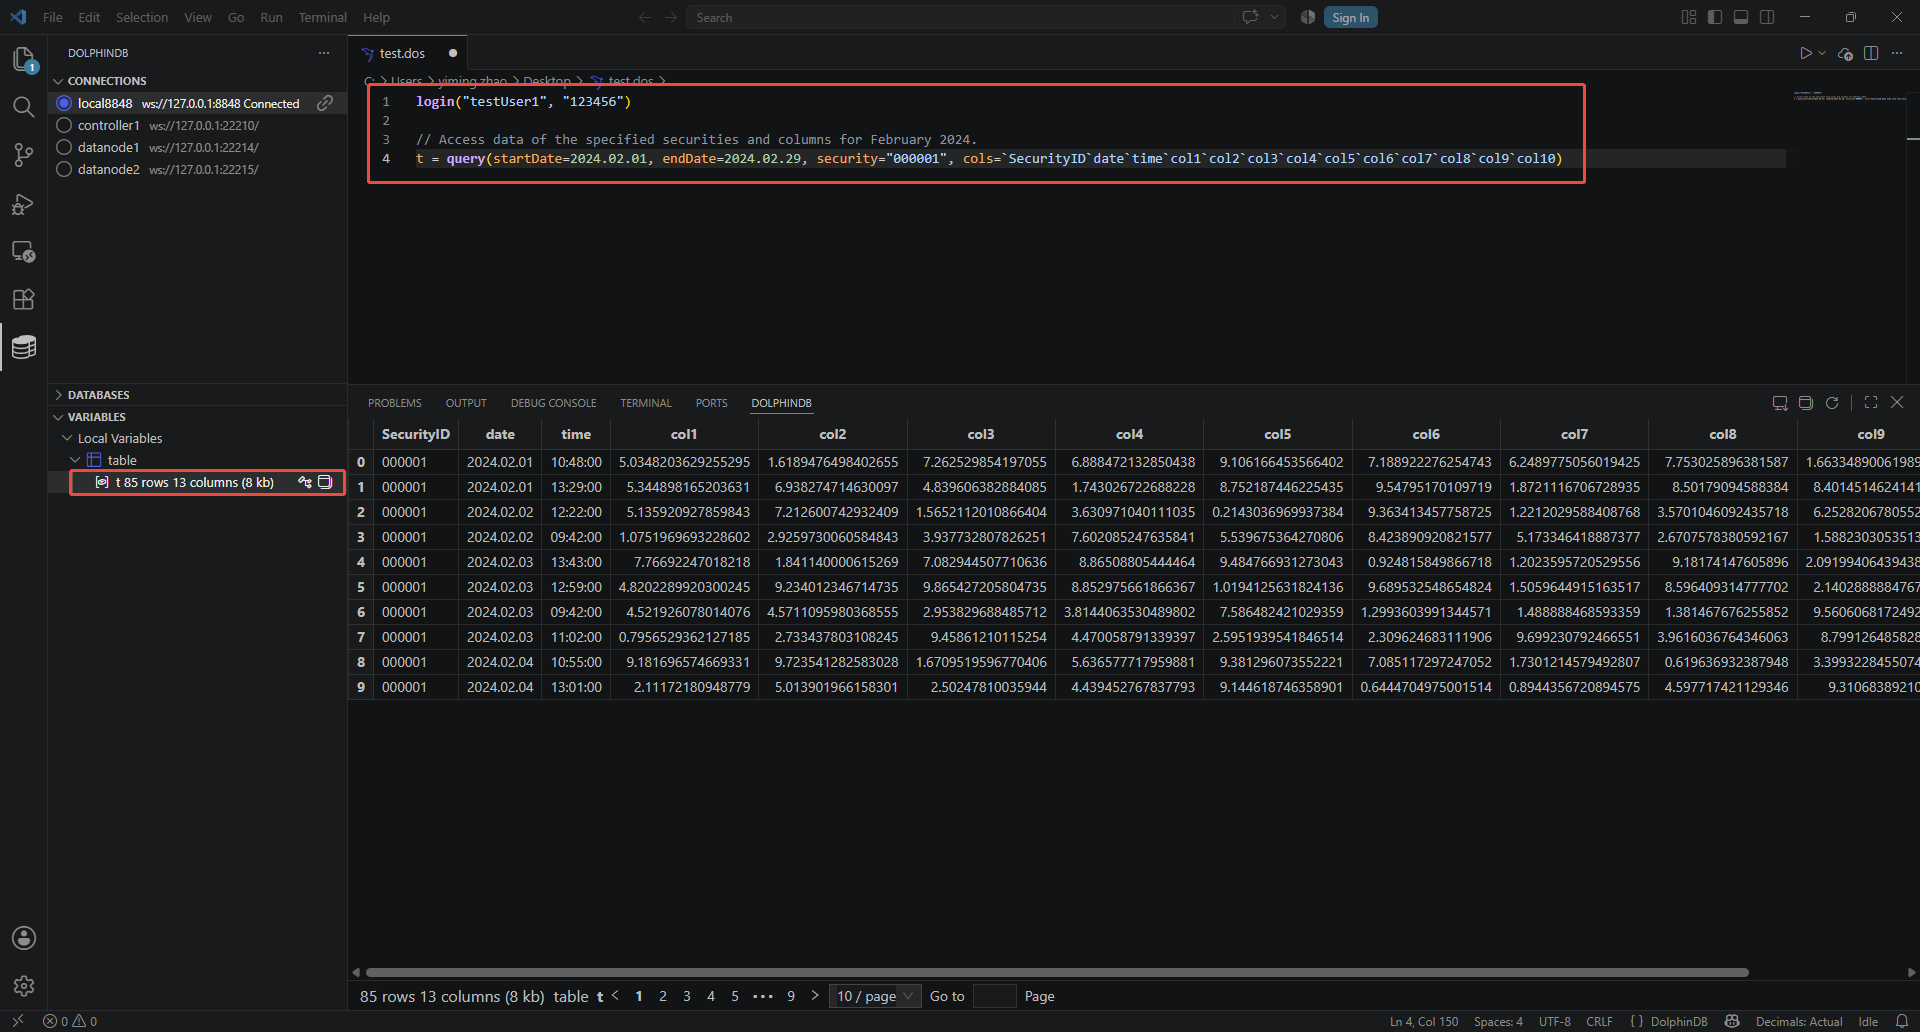Open the File menu
This screenshot has width=1920, height=1032.
[53, 17]
